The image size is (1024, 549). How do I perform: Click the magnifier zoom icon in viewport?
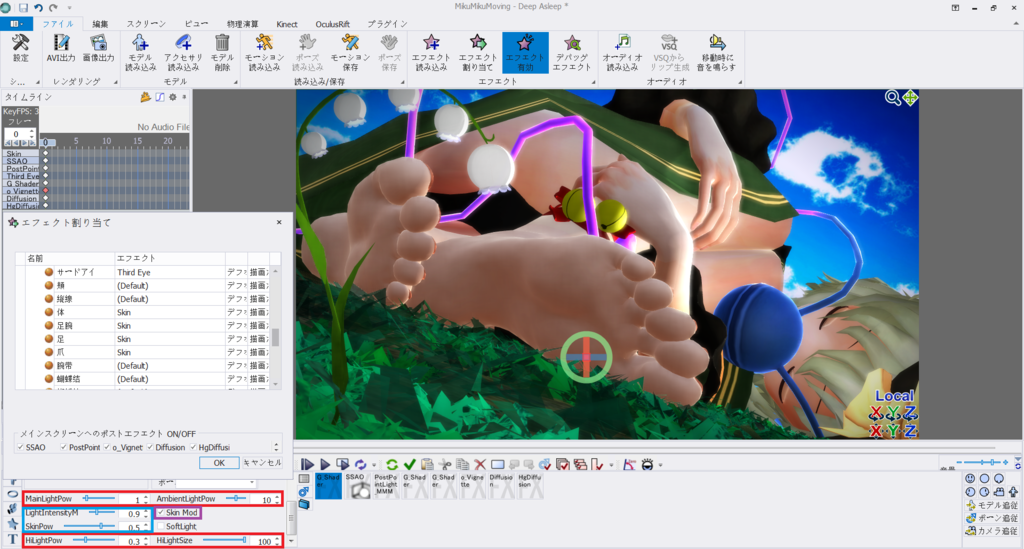coord(892,97)
